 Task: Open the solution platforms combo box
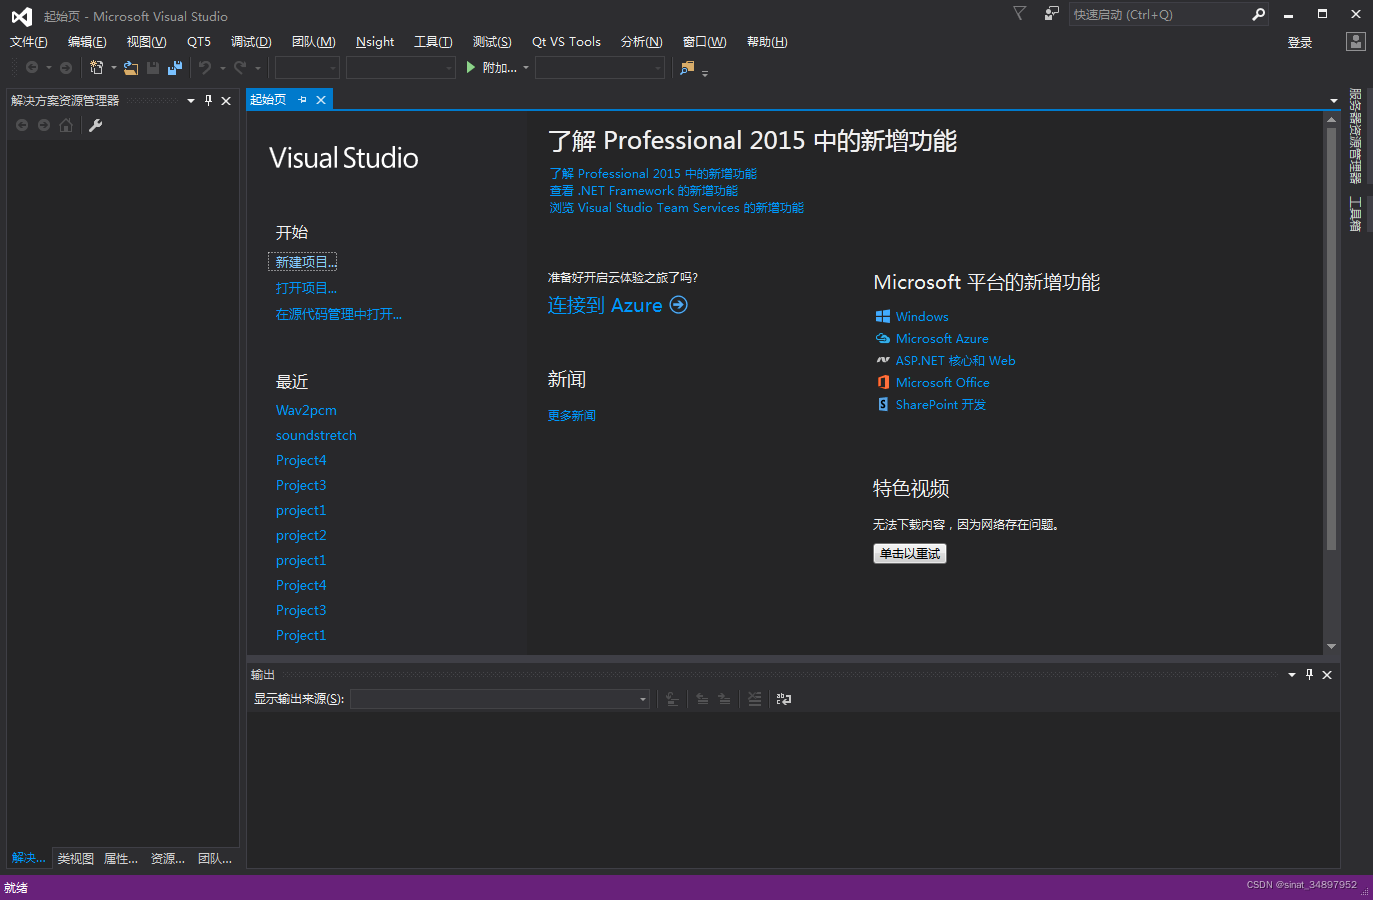pyautogui.click(x=401, y=68)
